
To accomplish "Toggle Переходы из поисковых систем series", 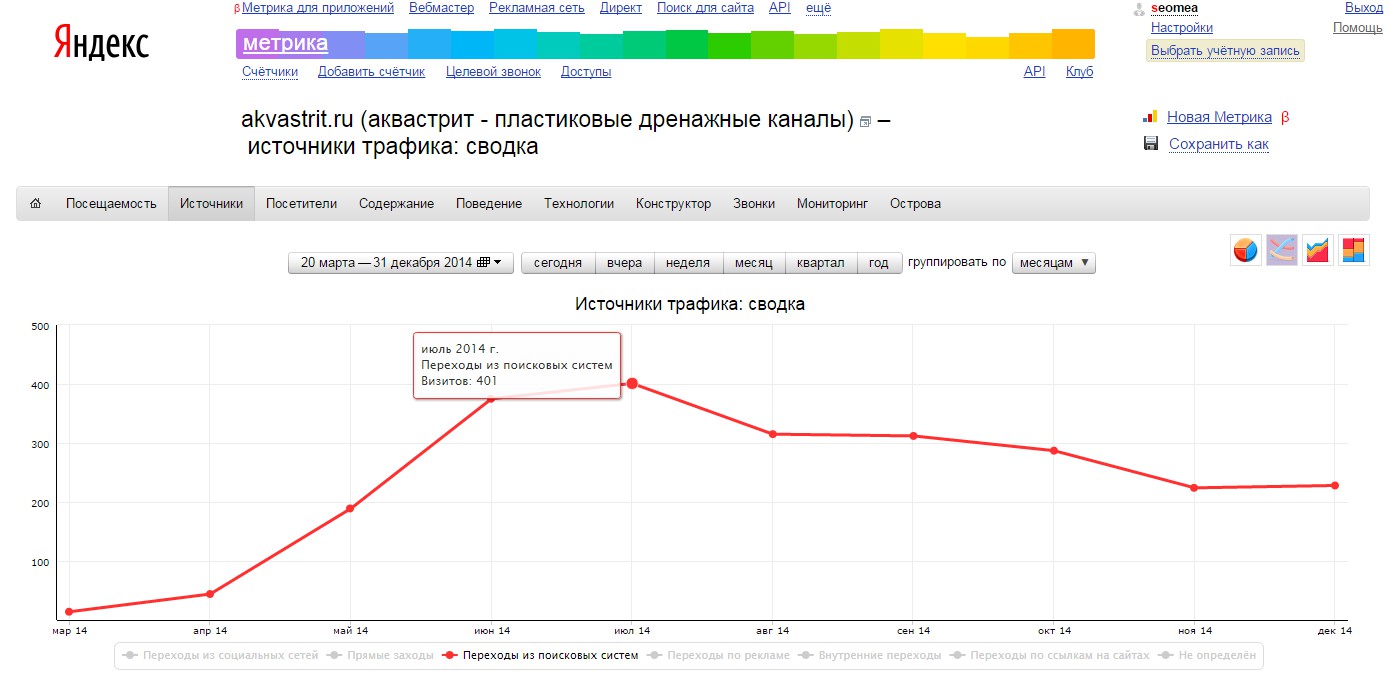I will pos(540,656).
